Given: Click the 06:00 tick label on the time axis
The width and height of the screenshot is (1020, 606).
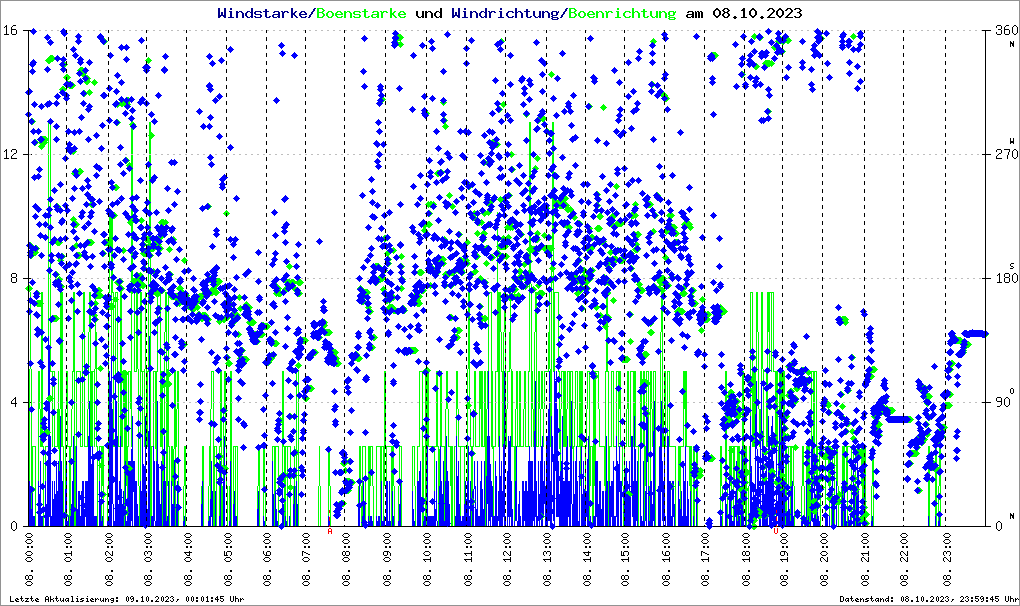Looking at the screenshot, I should pyautogui.click(x=267, y=555).
